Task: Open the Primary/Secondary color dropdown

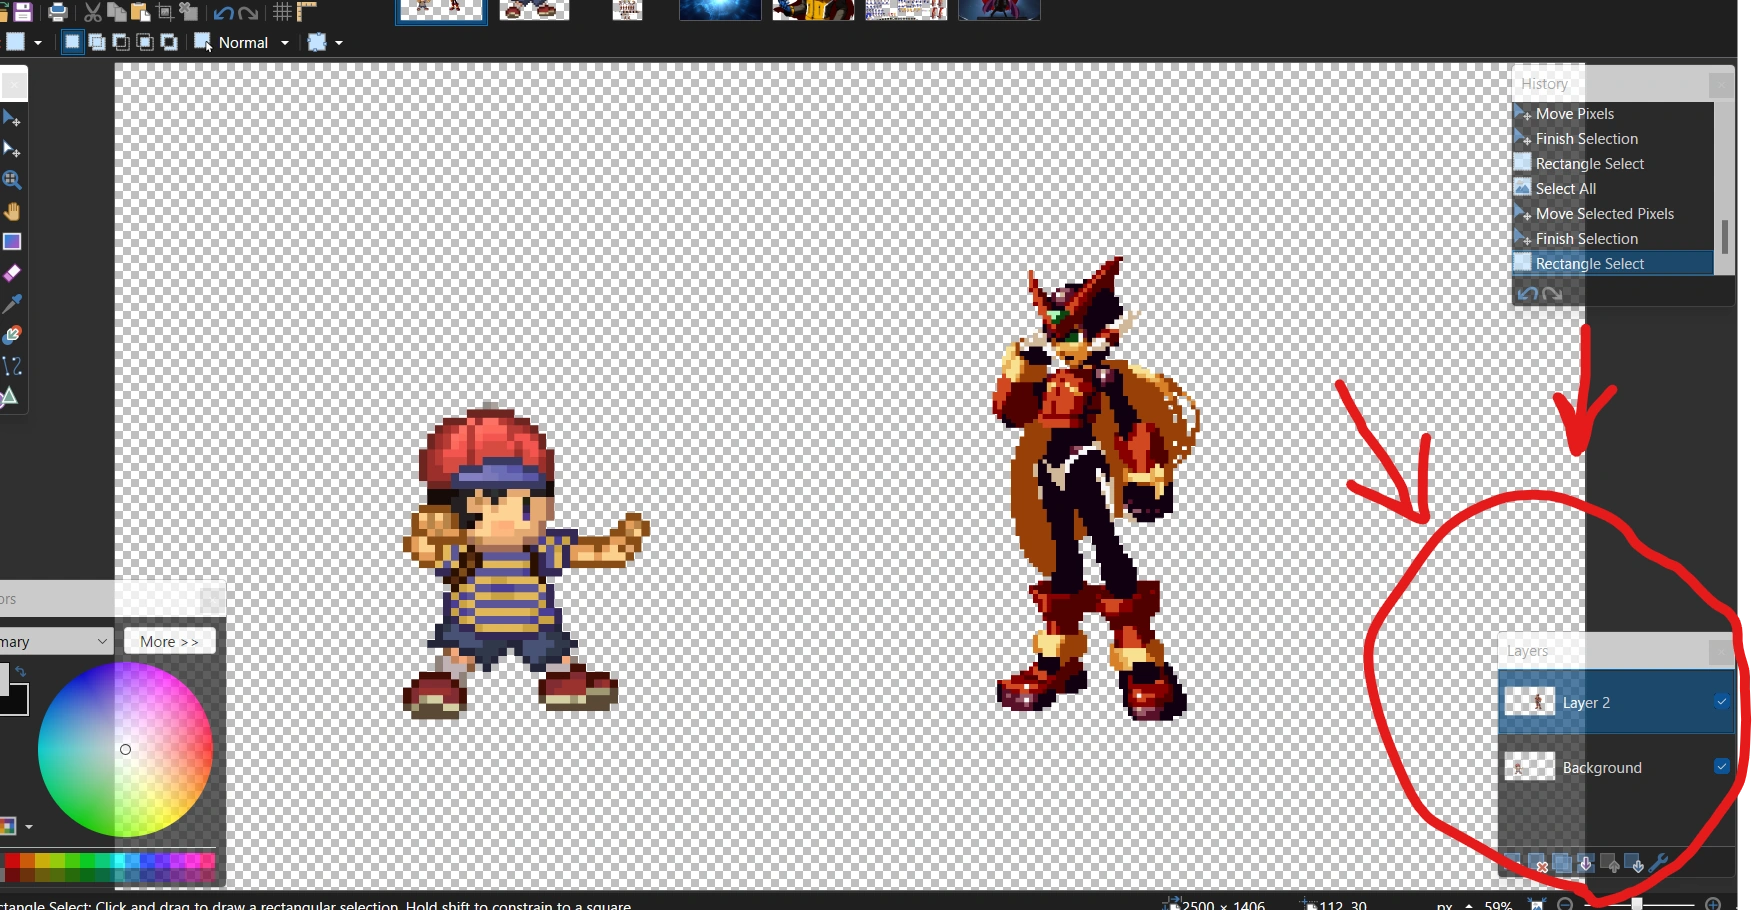Action: coord(56,642)
